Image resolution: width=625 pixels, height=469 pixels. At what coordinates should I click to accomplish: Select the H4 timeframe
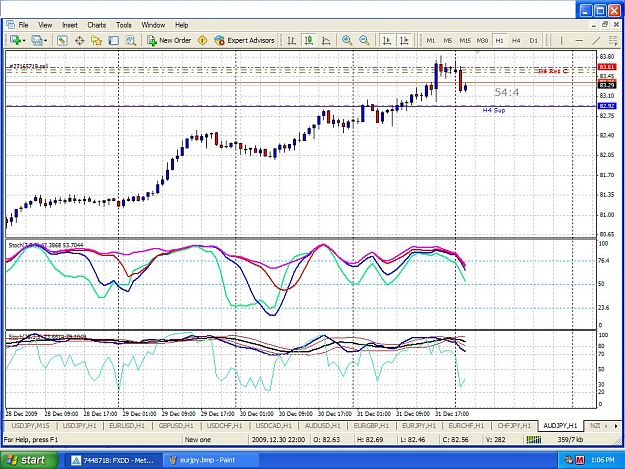(516, 40)
